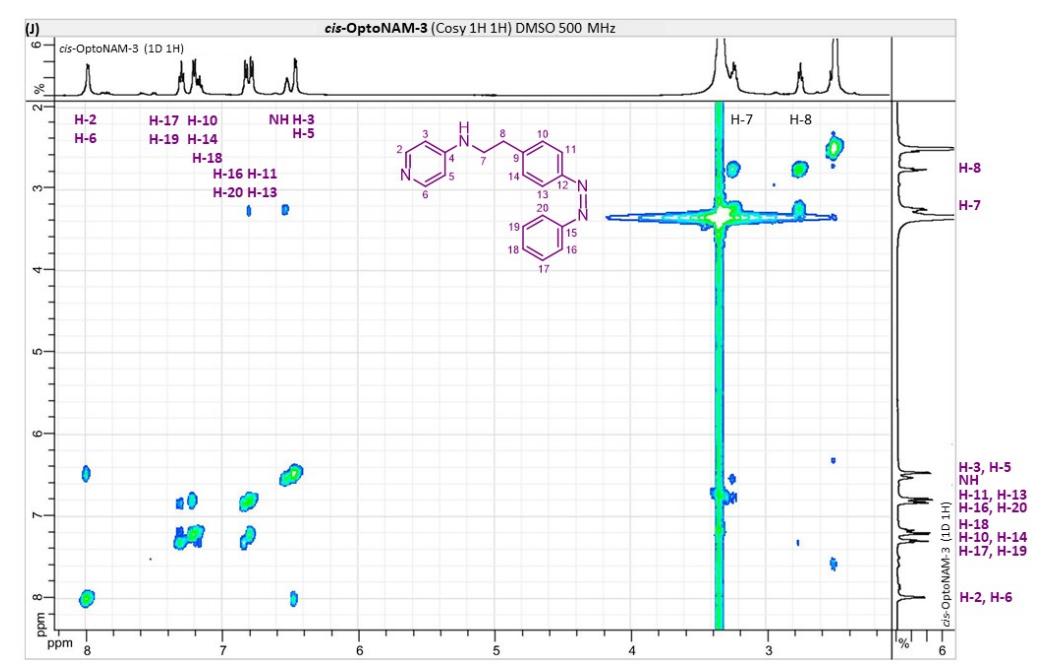Select the diagonal peak at 8 ppm
1044x668 pixels.
point(87,598)
